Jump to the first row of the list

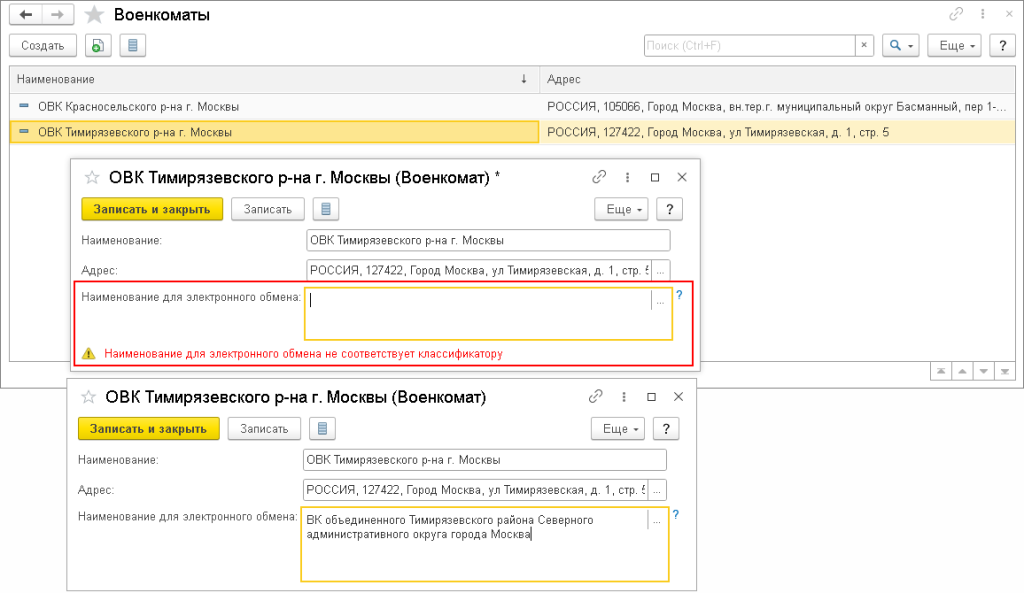[x=940, y=372]
